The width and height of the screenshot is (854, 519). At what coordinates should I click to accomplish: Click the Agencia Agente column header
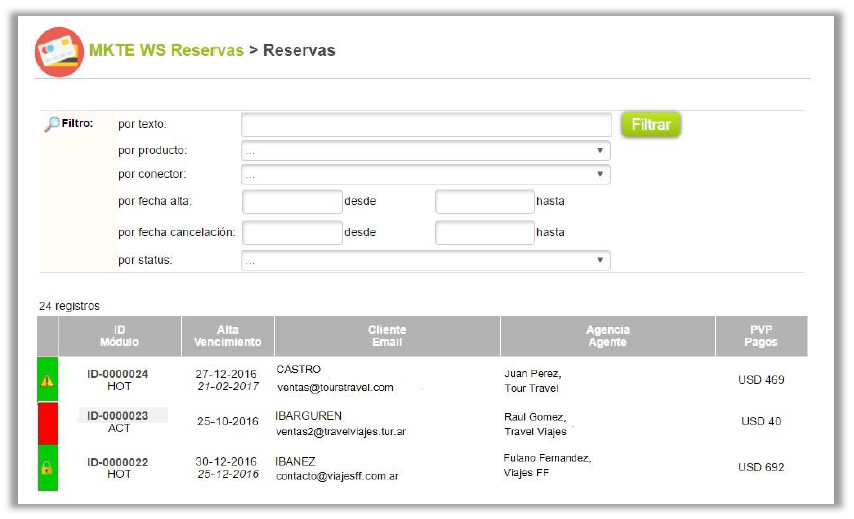[x=608, y=336]
